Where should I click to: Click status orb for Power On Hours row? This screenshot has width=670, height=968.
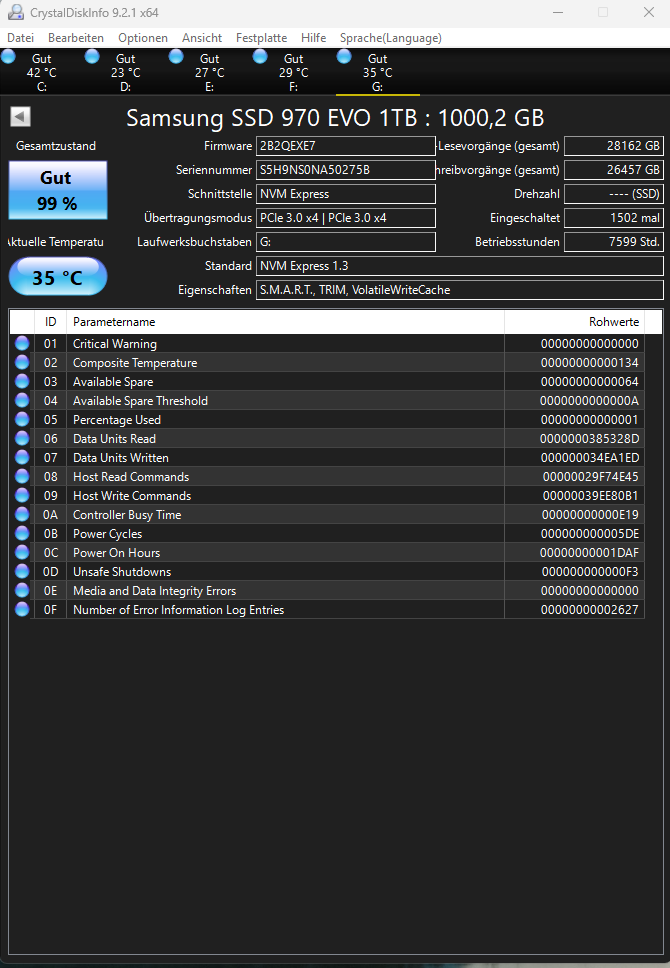[x=22, y=553]
